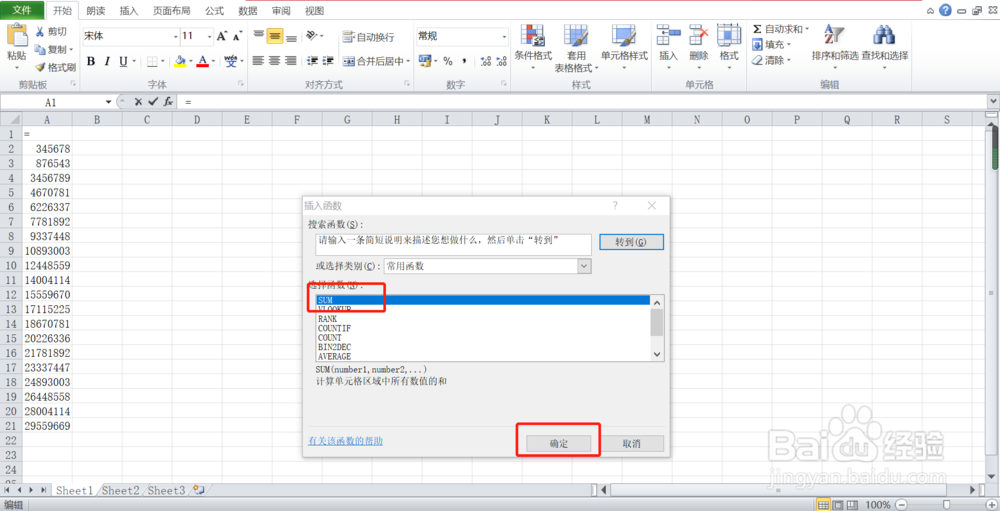Viewport: 1000px width, 511px height.
Task: Click the Format cells (格式) icon
Action: pyautogui.click(x=729, y=35)
